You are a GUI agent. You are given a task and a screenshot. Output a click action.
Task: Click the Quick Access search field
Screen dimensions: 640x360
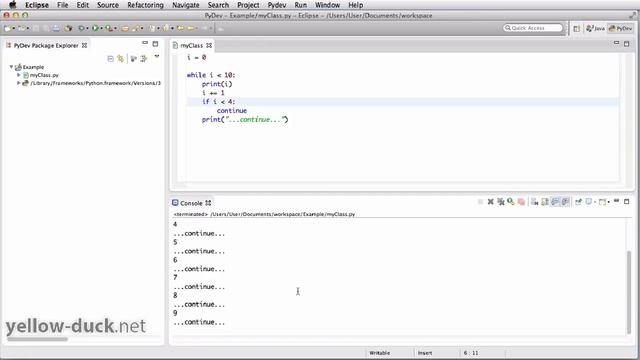point(533,28)
